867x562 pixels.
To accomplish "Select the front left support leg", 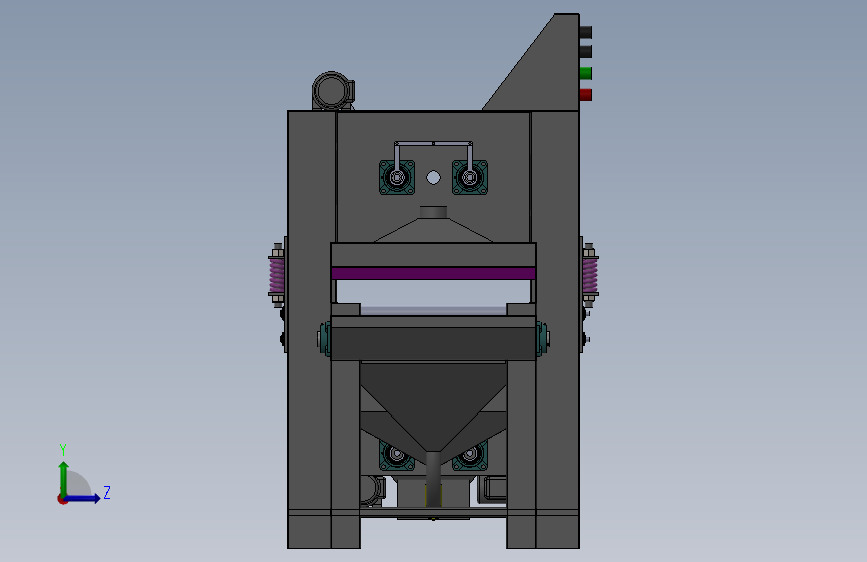I will click(x=346, y=454).
